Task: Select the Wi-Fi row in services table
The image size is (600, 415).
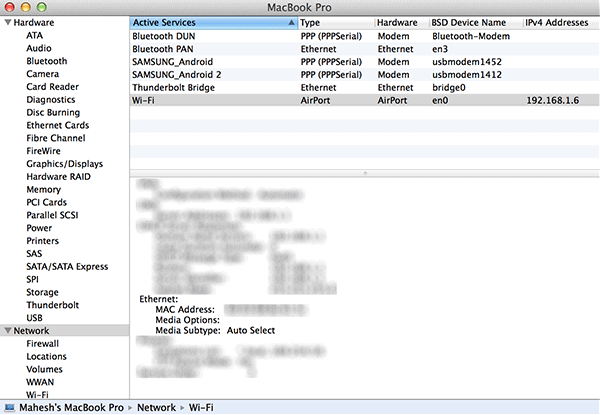Action: [x=364, y=100]
